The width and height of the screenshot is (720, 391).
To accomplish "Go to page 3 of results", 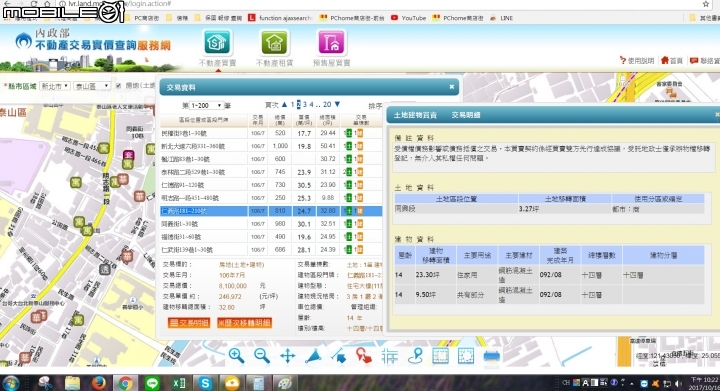I will pos(304,105).
